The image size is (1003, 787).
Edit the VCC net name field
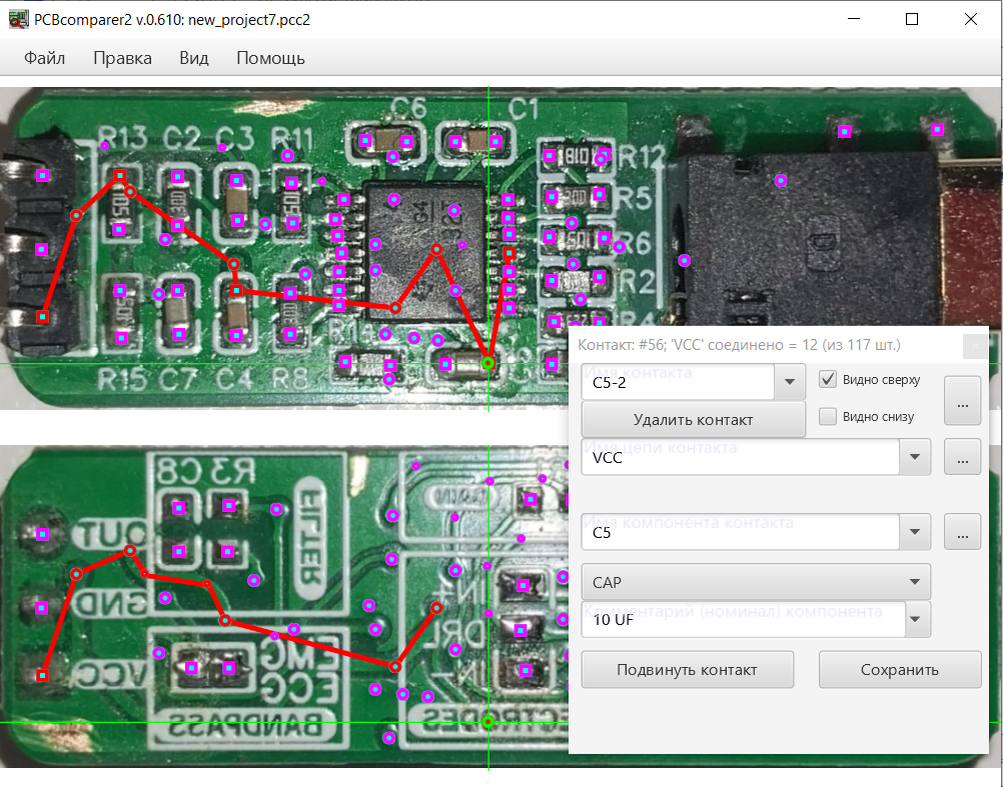(x=741, y=457)
